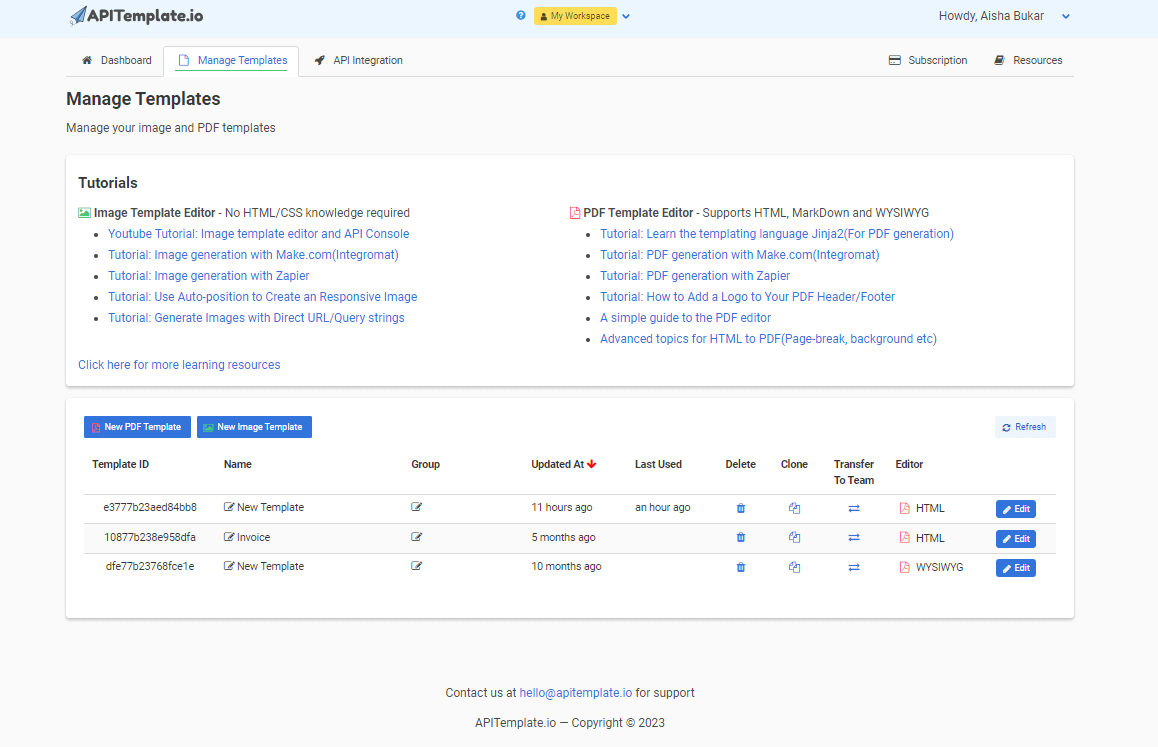Rename the New Template via pencil icon
The width and height of the screenshot is (1158, 747).
pos(231,507)
